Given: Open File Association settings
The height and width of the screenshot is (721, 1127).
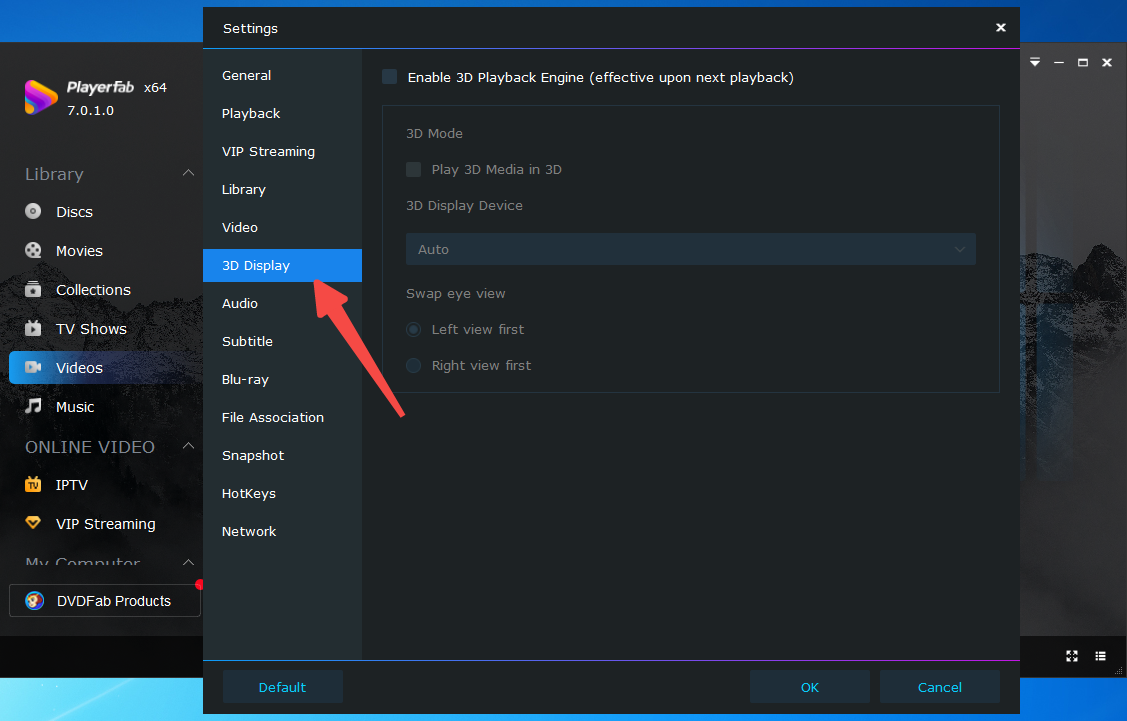Looking at the screenshot, I should 282,418.
